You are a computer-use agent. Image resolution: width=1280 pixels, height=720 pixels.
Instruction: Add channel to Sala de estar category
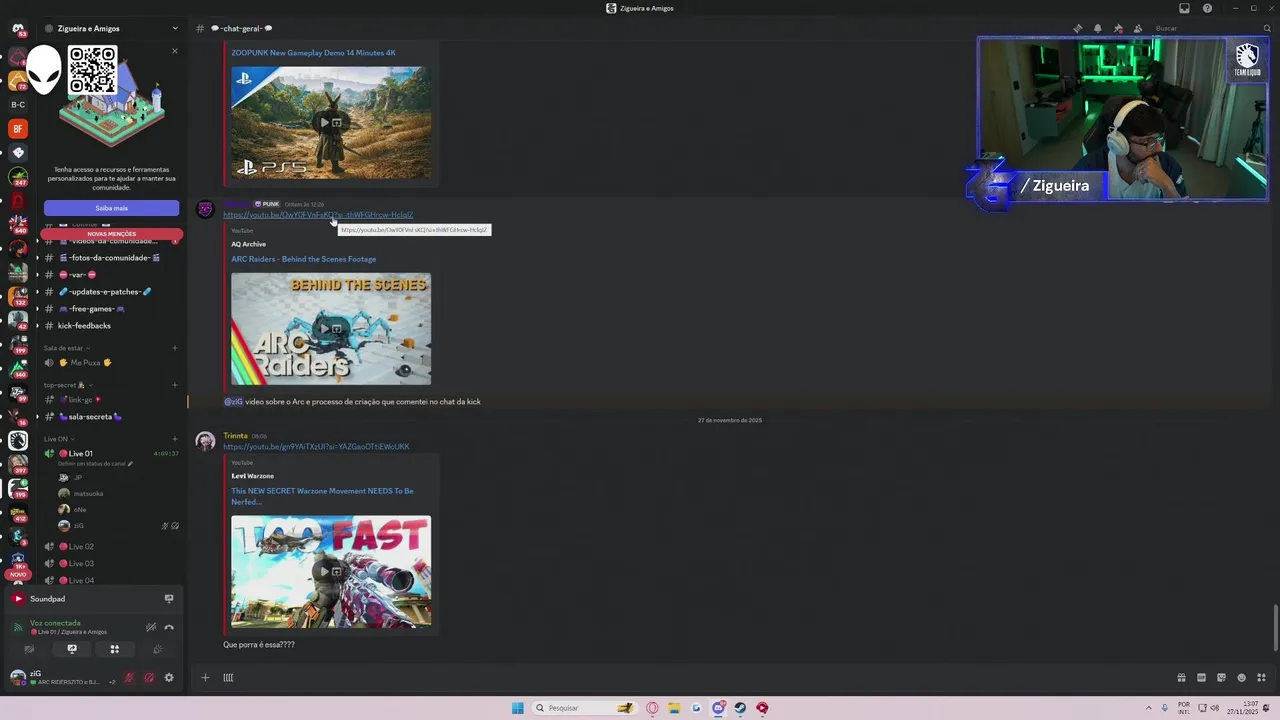pyautogui.click(x=175, y=348)
